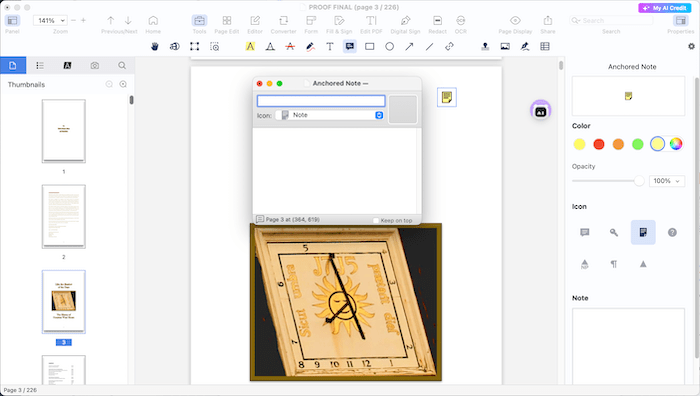Switch to the Annotations sidebar tab
Viewport: 700px width, 396px height.
[x=67, y=66]
